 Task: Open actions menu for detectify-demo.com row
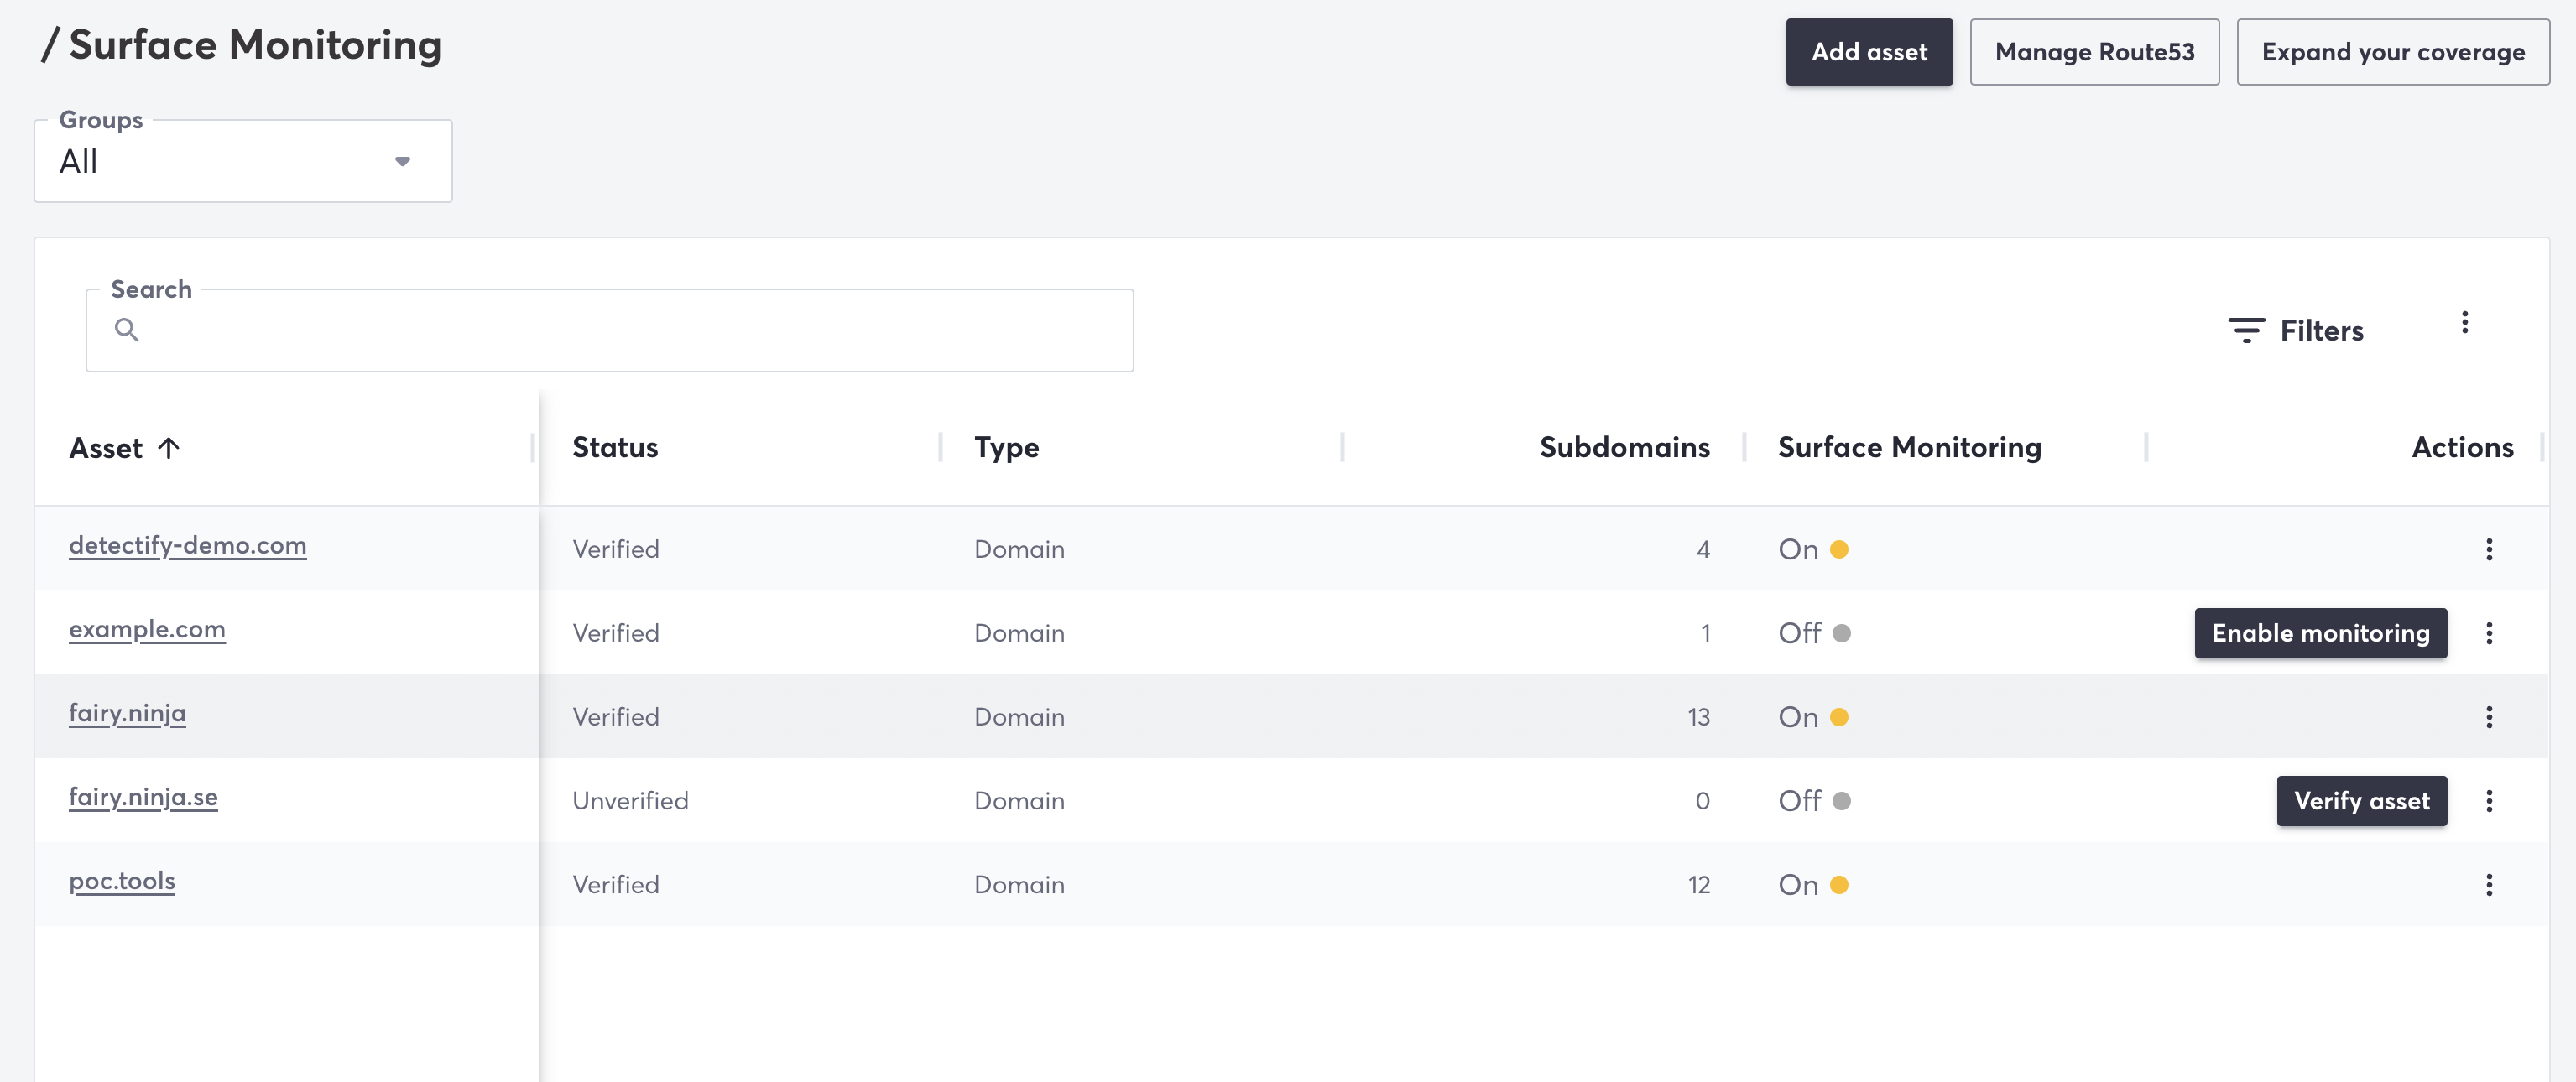(2488, 549)
